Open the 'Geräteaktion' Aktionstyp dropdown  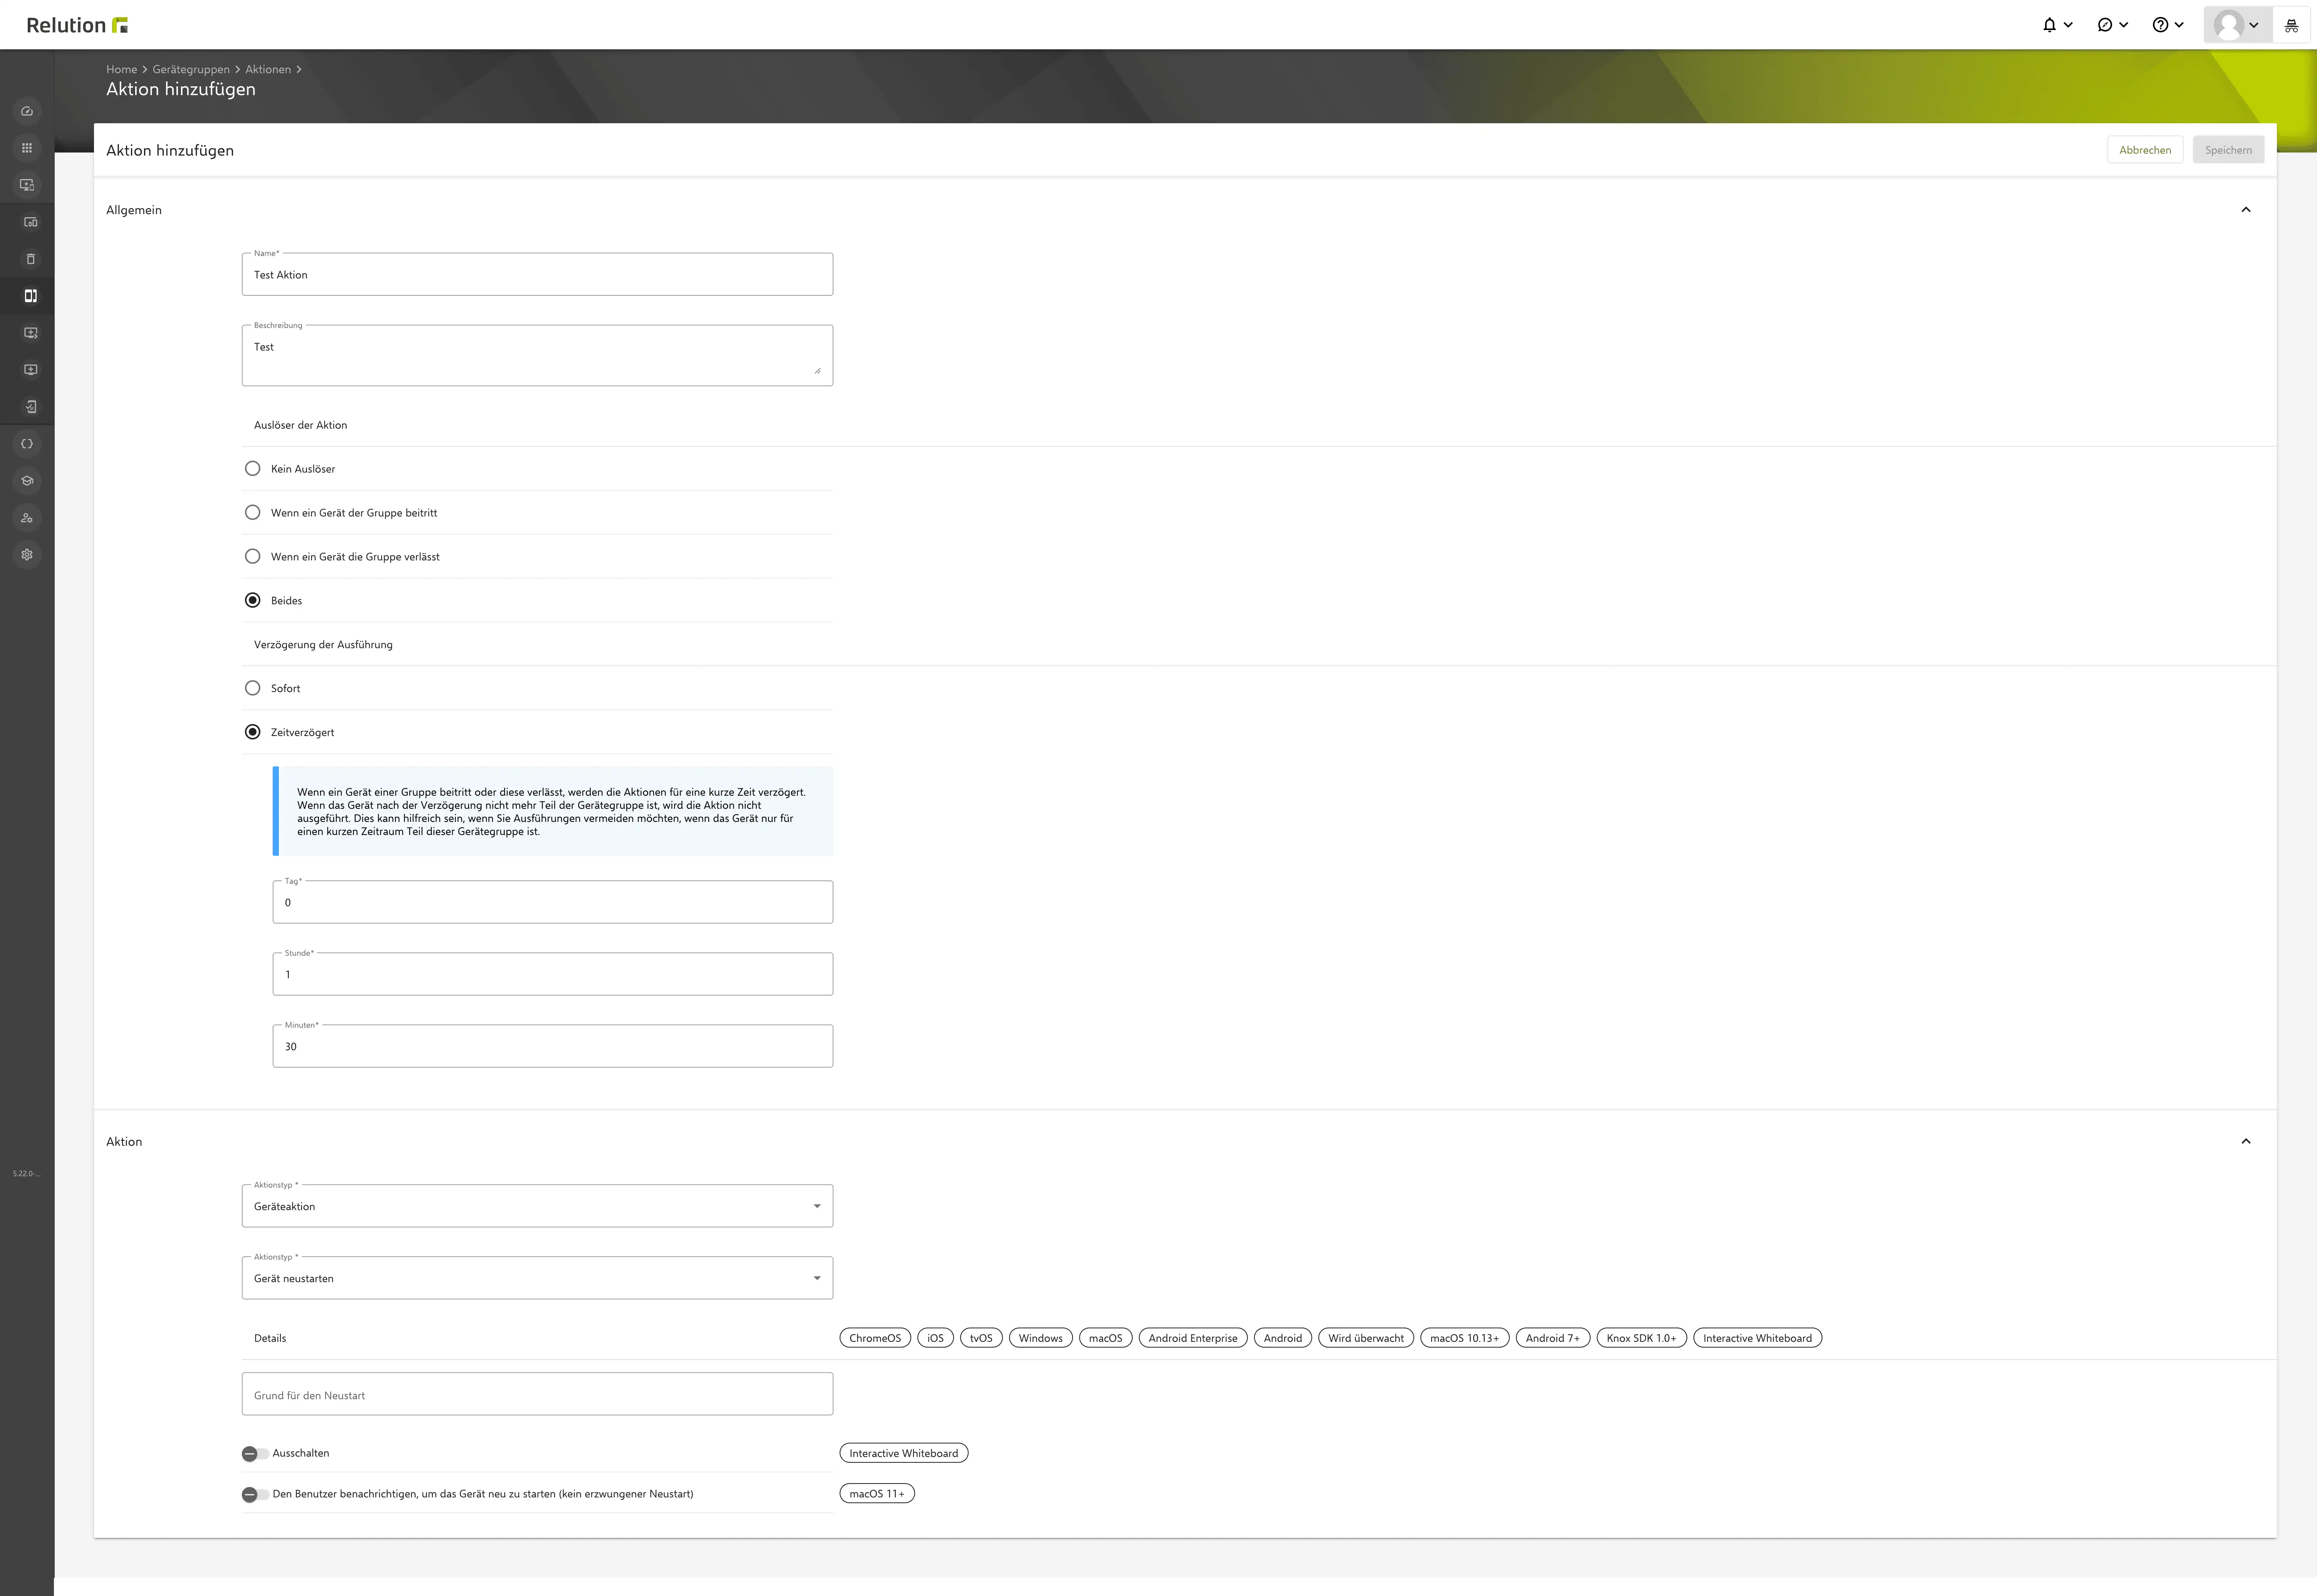537,1206
